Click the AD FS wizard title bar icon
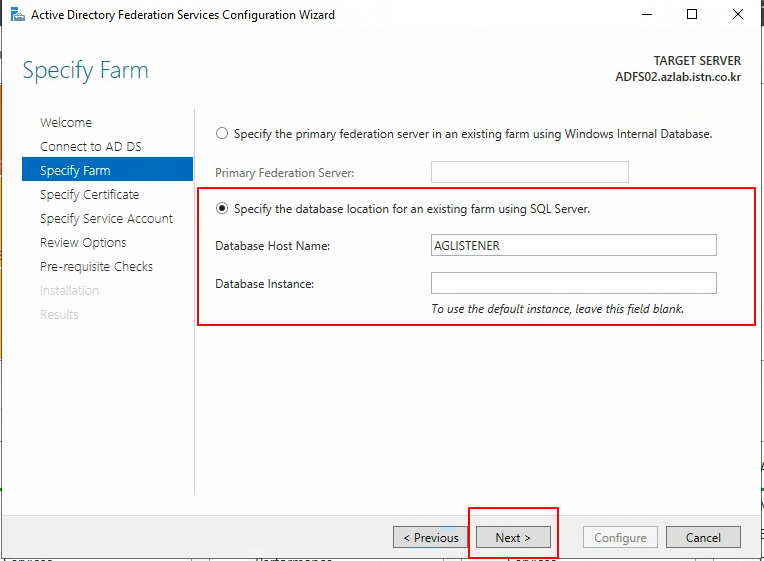 tap(18, 15)
